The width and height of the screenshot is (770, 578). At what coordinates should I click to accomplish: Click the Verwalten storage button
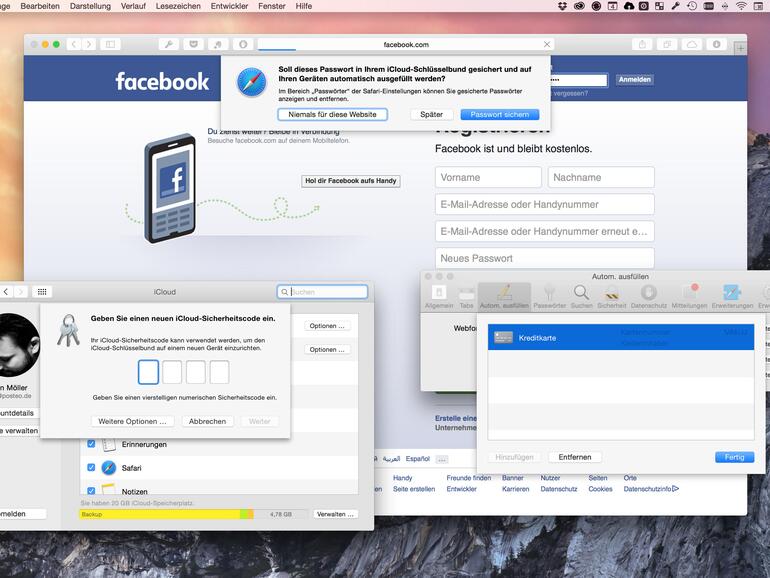coord(335,514)
